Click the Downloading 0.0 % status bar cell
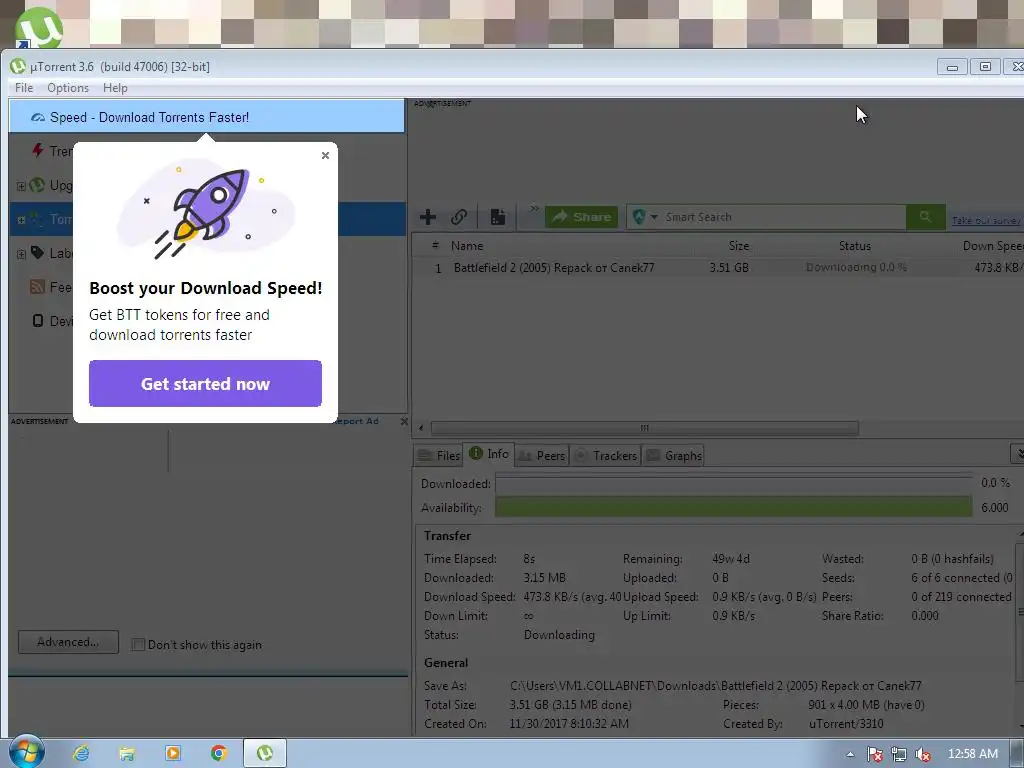This screenshot has height=768, width=1024. coord(856,267)
